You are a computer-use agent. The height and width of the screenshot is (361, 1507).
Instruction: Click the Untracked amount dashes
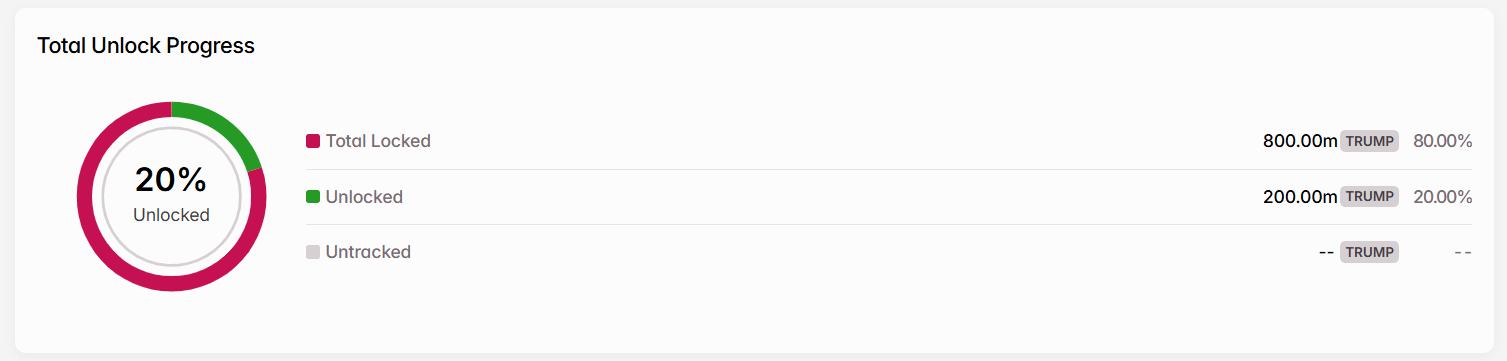[x=1327, y=252]
